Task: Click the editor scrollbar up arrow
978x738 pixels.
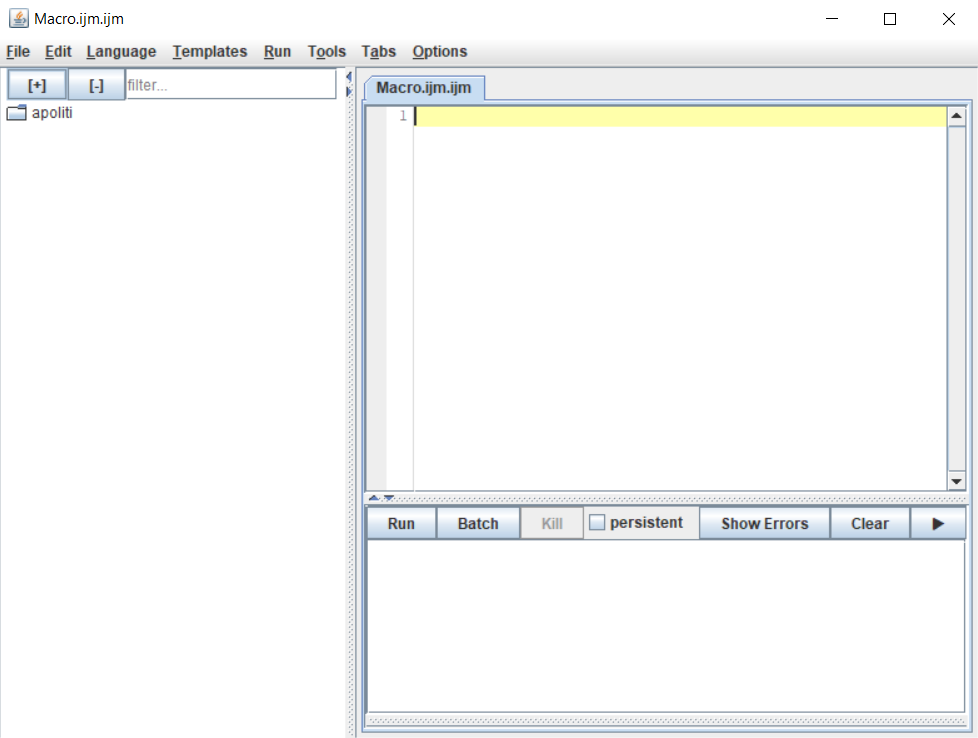Action: point(957,115)
